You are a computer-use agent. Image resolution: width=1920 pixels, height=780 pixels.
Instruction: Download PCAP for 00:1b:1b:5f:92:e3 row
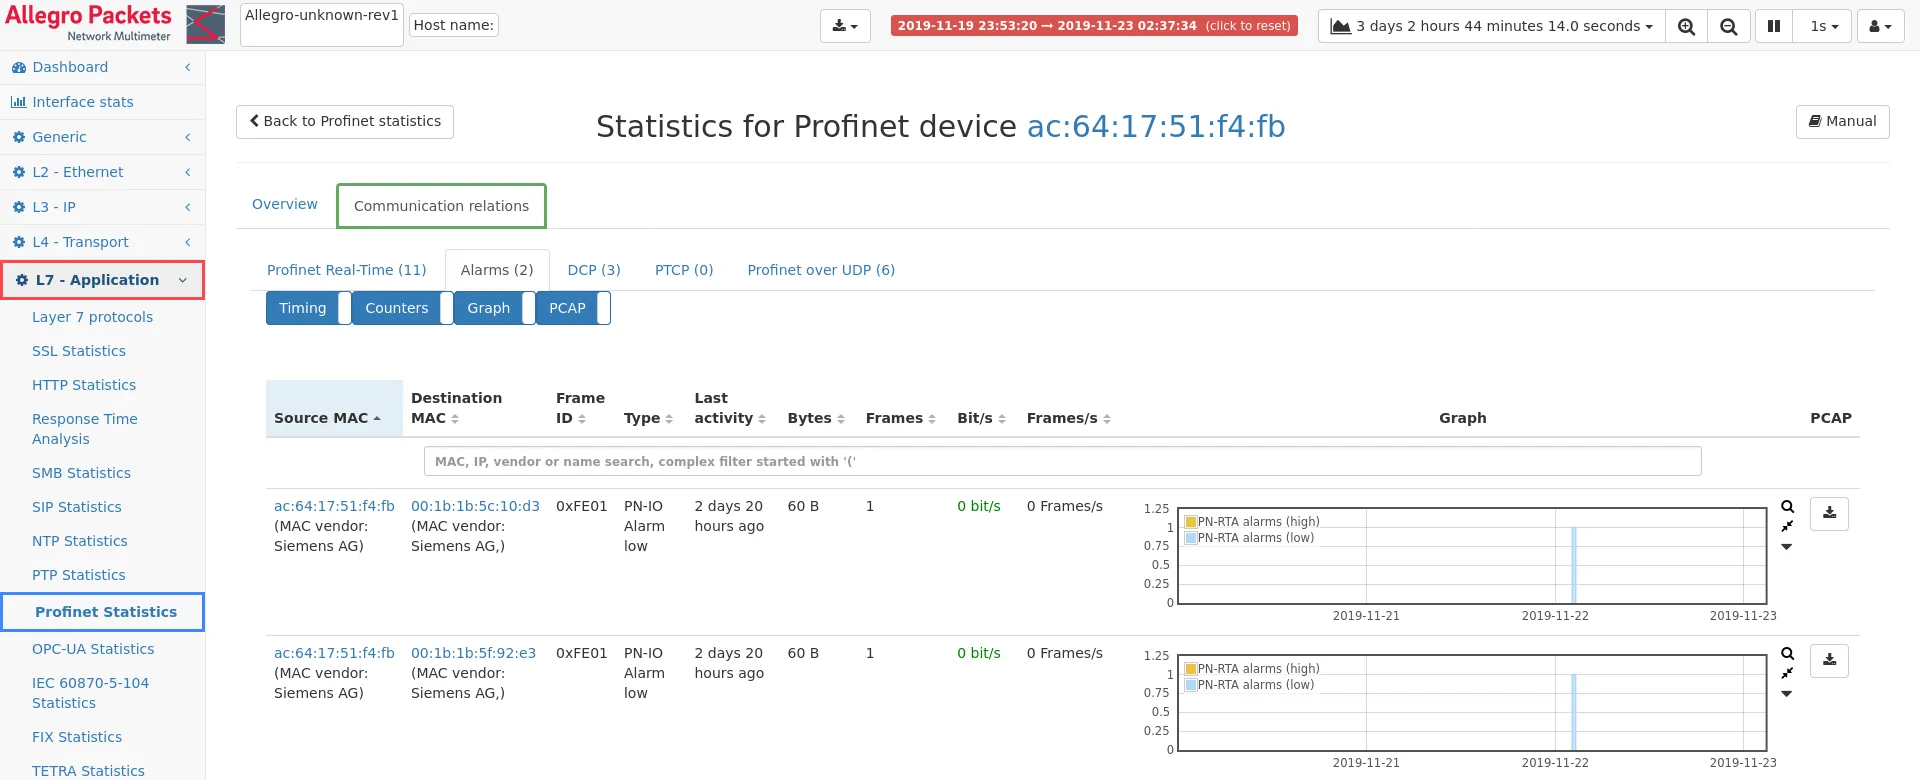tap(1829, 660)
